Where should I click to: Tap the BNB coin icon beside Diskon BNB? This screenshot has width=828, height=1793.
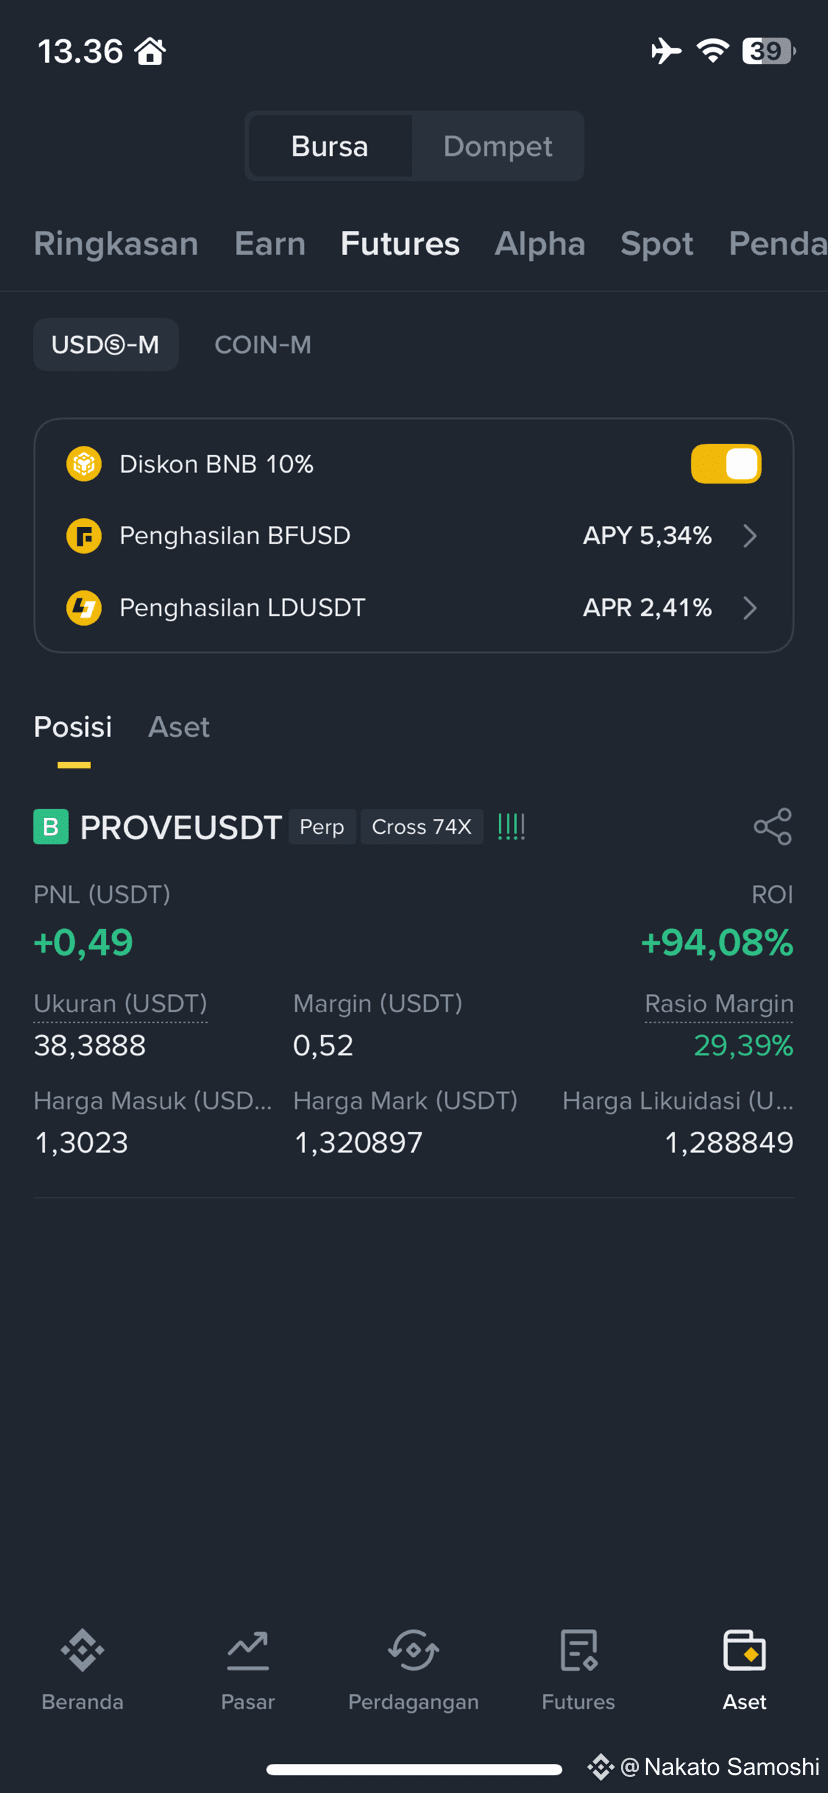tap(84, 464)
